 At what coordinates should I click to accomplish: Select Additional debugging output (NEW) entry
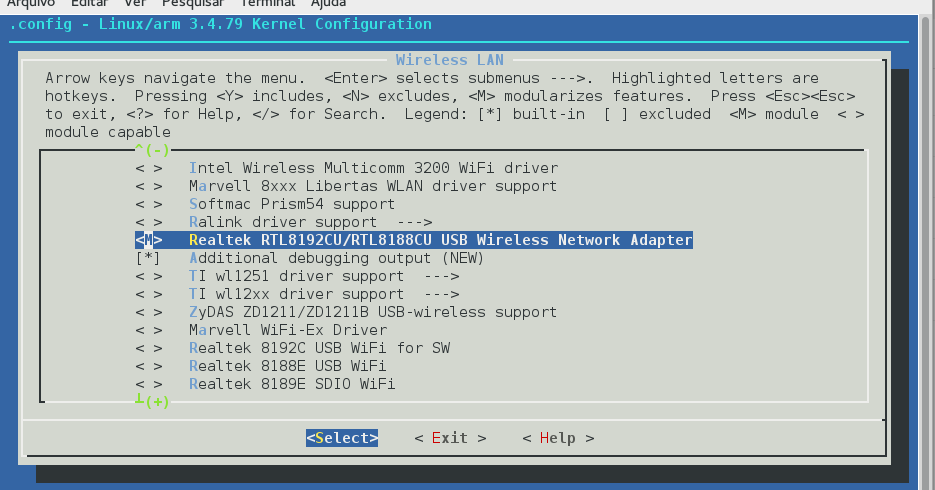336,258
